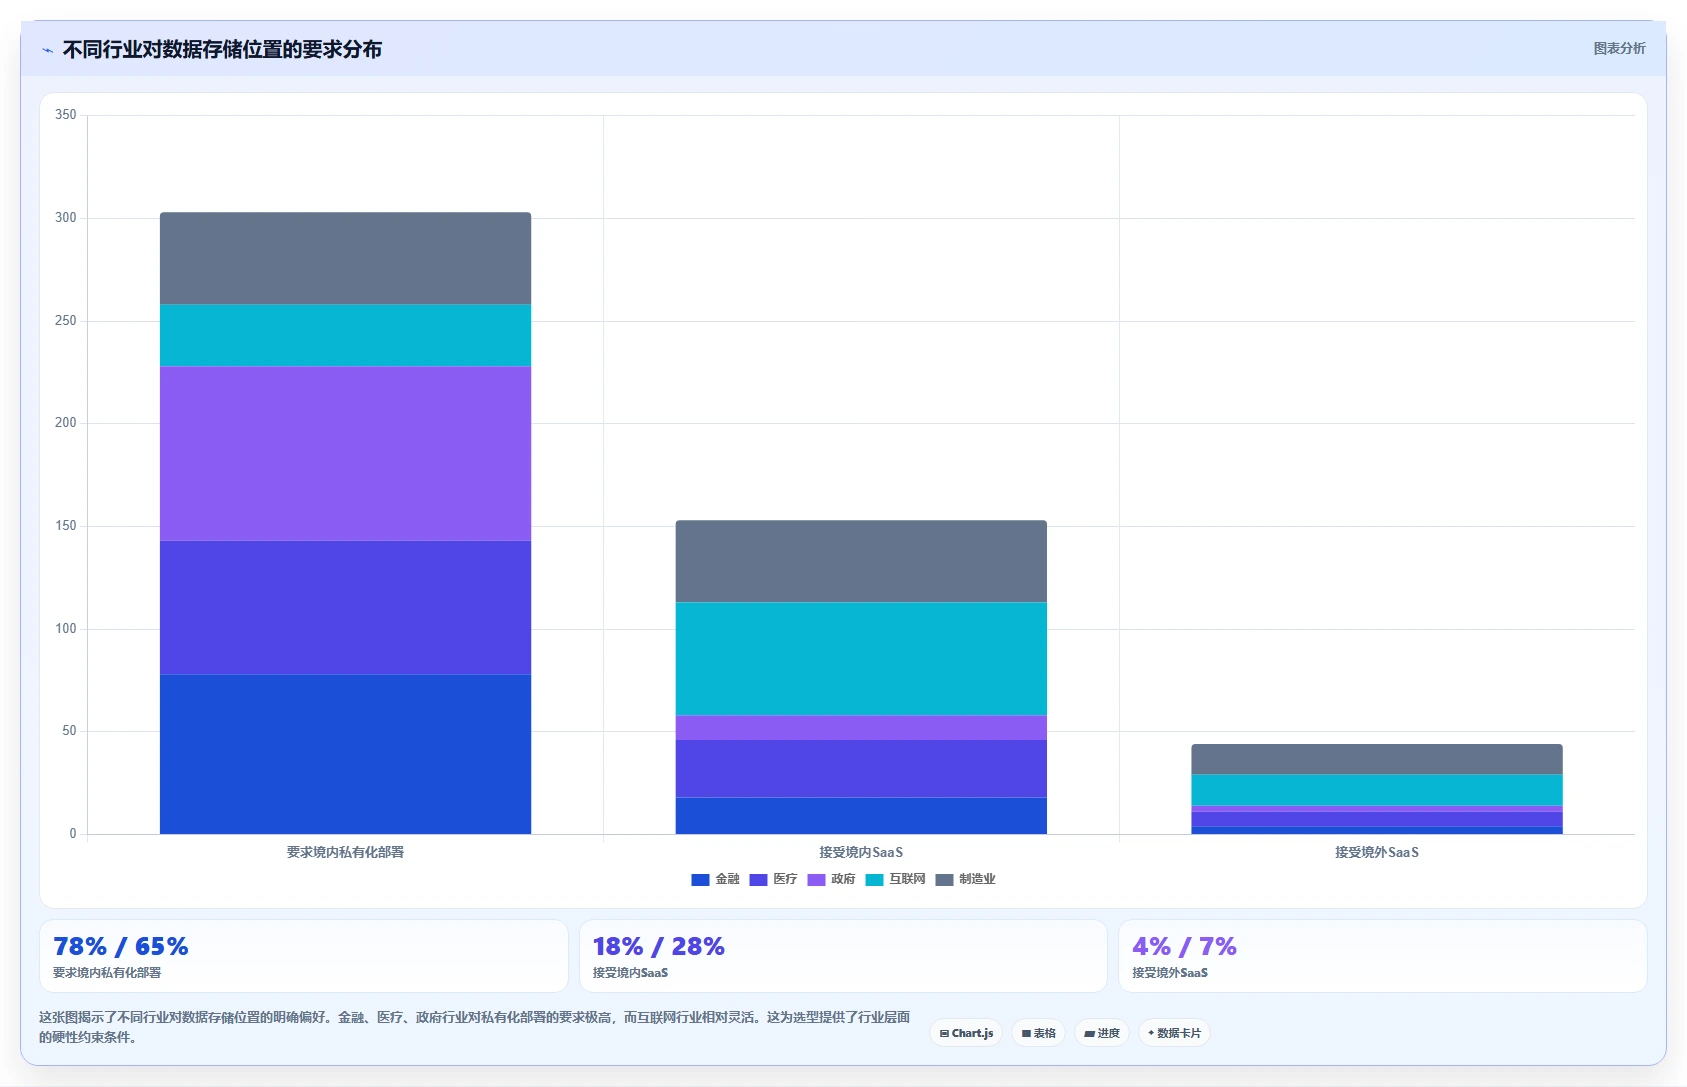Screen dimensions: 1687x1087
Task: Click the 制造业 segment in 接受境外SaaS bar
Action: pos(1377,759)
